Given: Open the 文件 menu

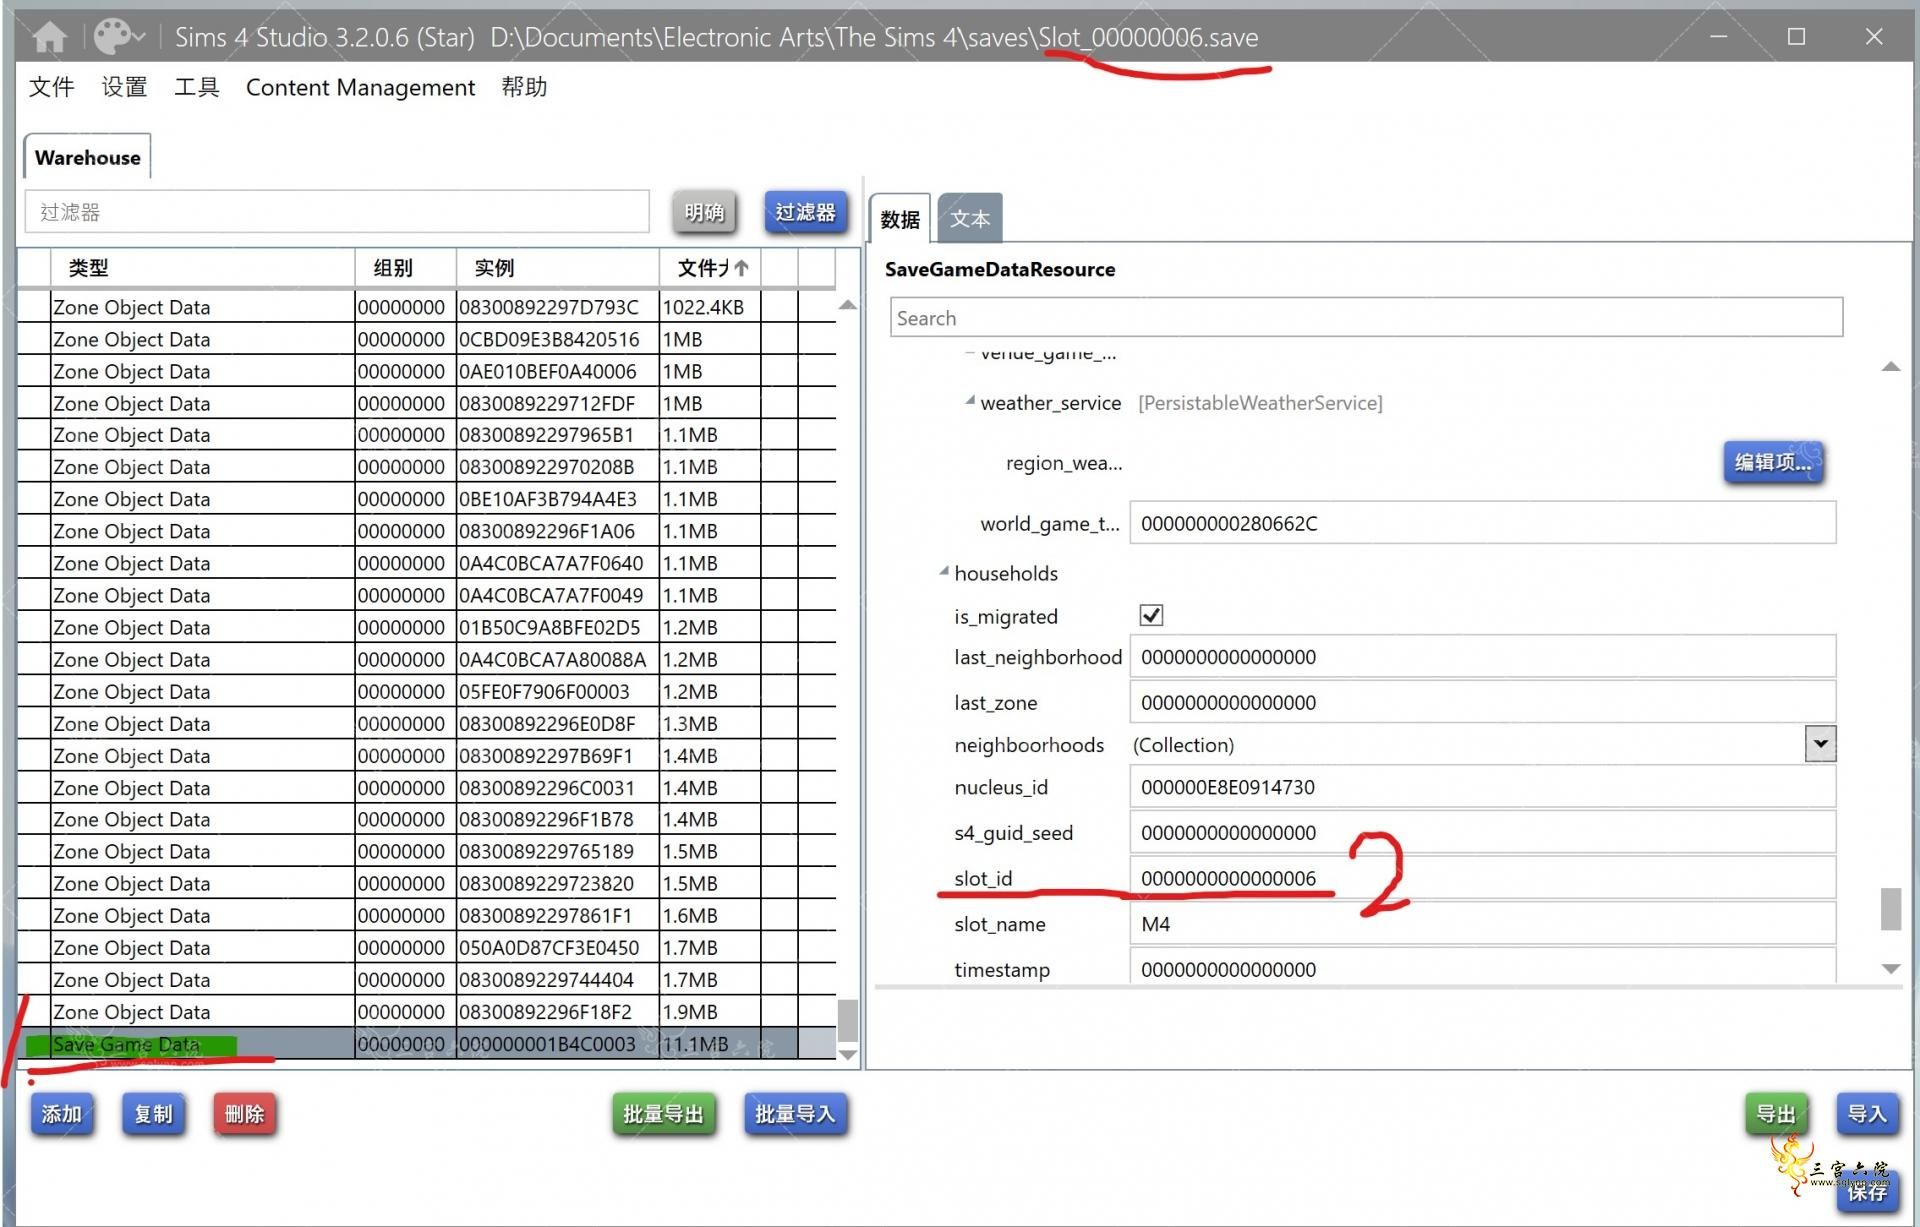Looking at the screenshot, I should point(51,87).
